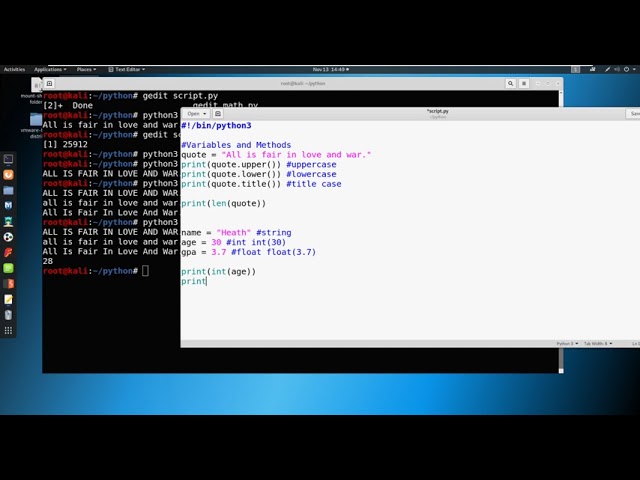Open the Armitage dock icon below Metasploit
Screen dimensions: 640x480
(x=8, y=221)
